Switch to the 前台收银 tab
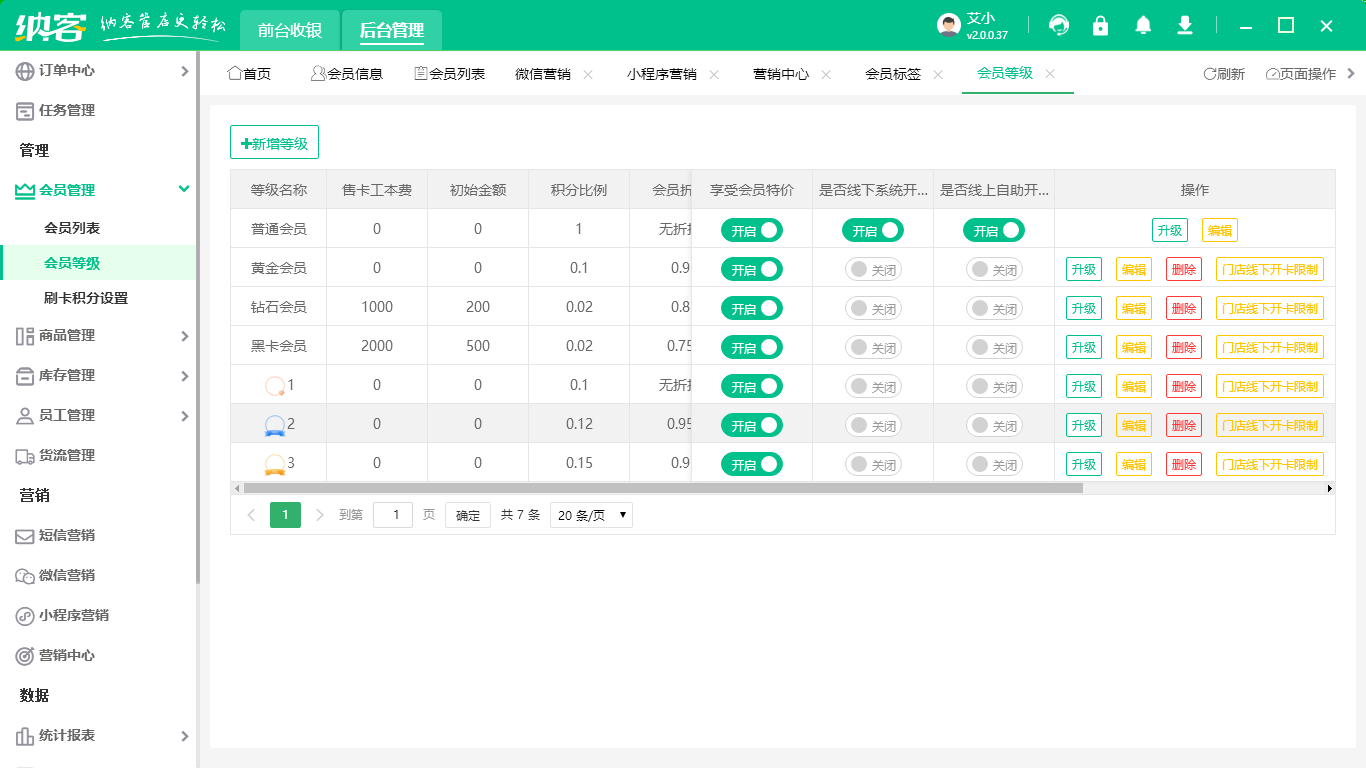 pos(289,30)
